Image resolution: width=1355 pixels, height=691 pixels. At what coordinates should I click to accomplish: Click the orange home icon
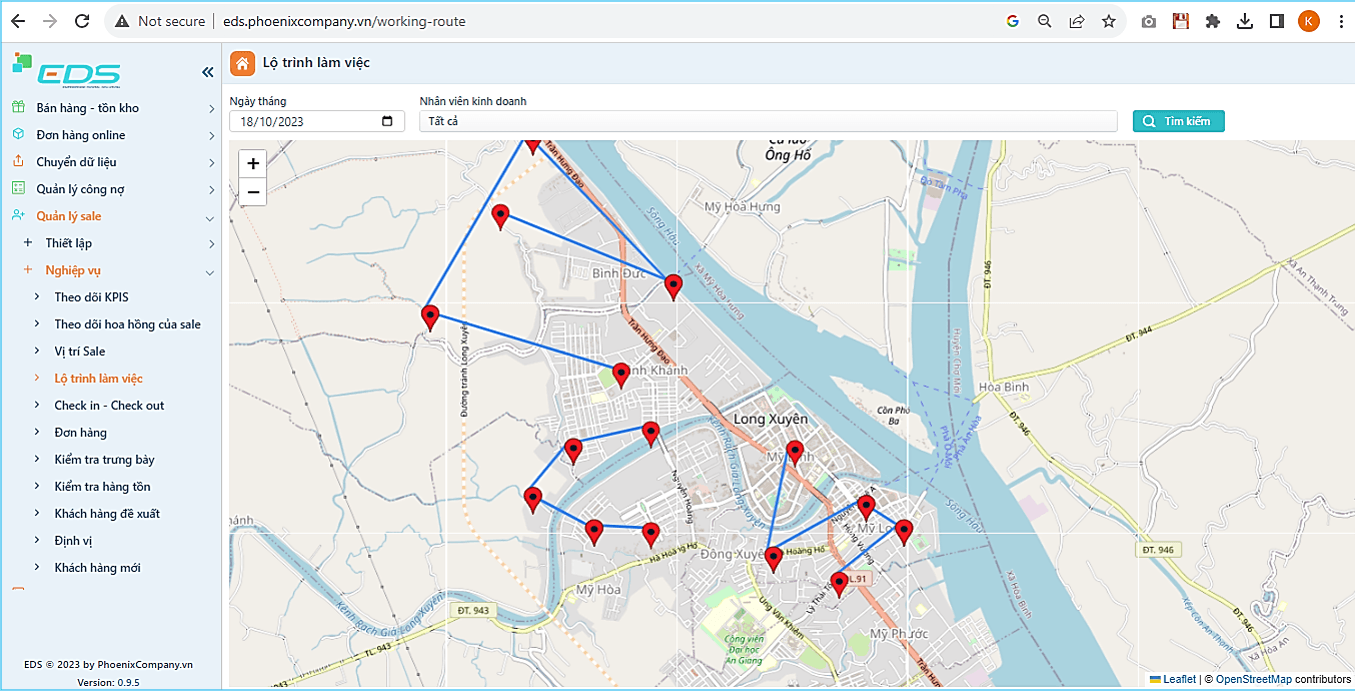pos(242,63)
